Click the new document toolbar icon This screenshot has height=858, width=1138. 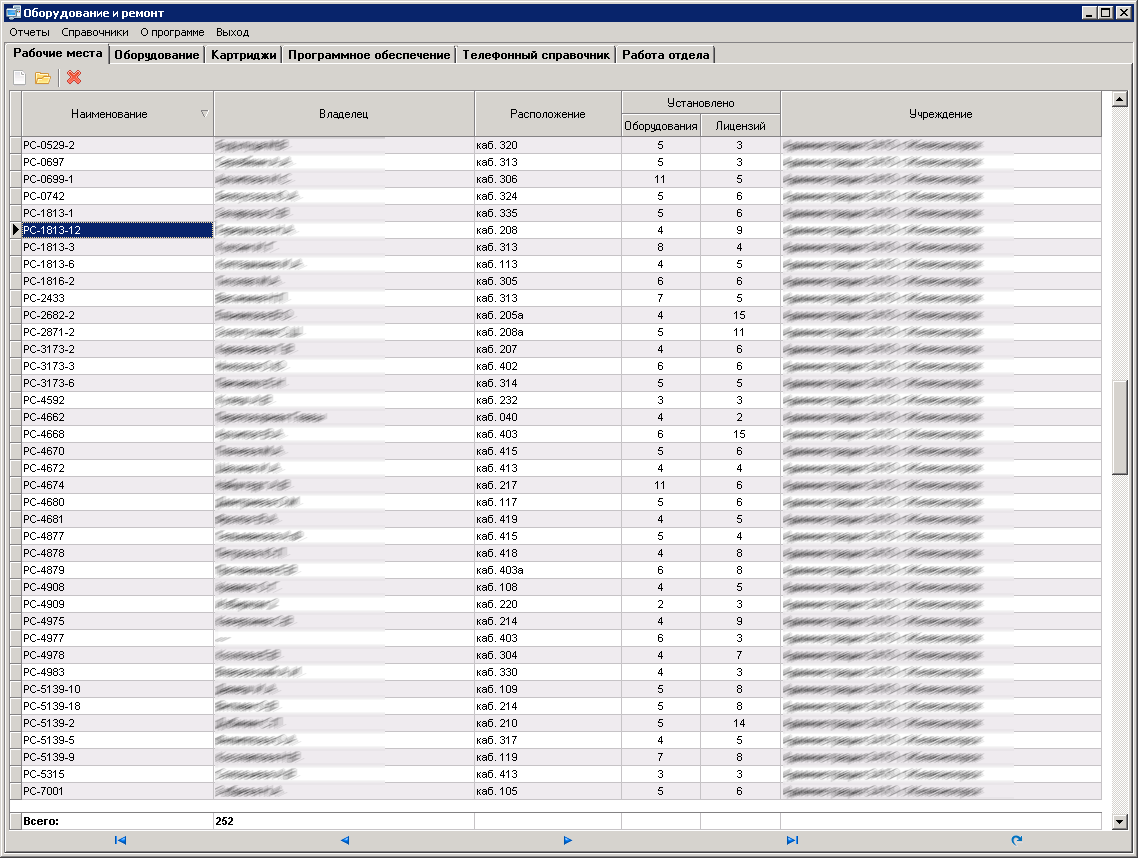(20, 78)
